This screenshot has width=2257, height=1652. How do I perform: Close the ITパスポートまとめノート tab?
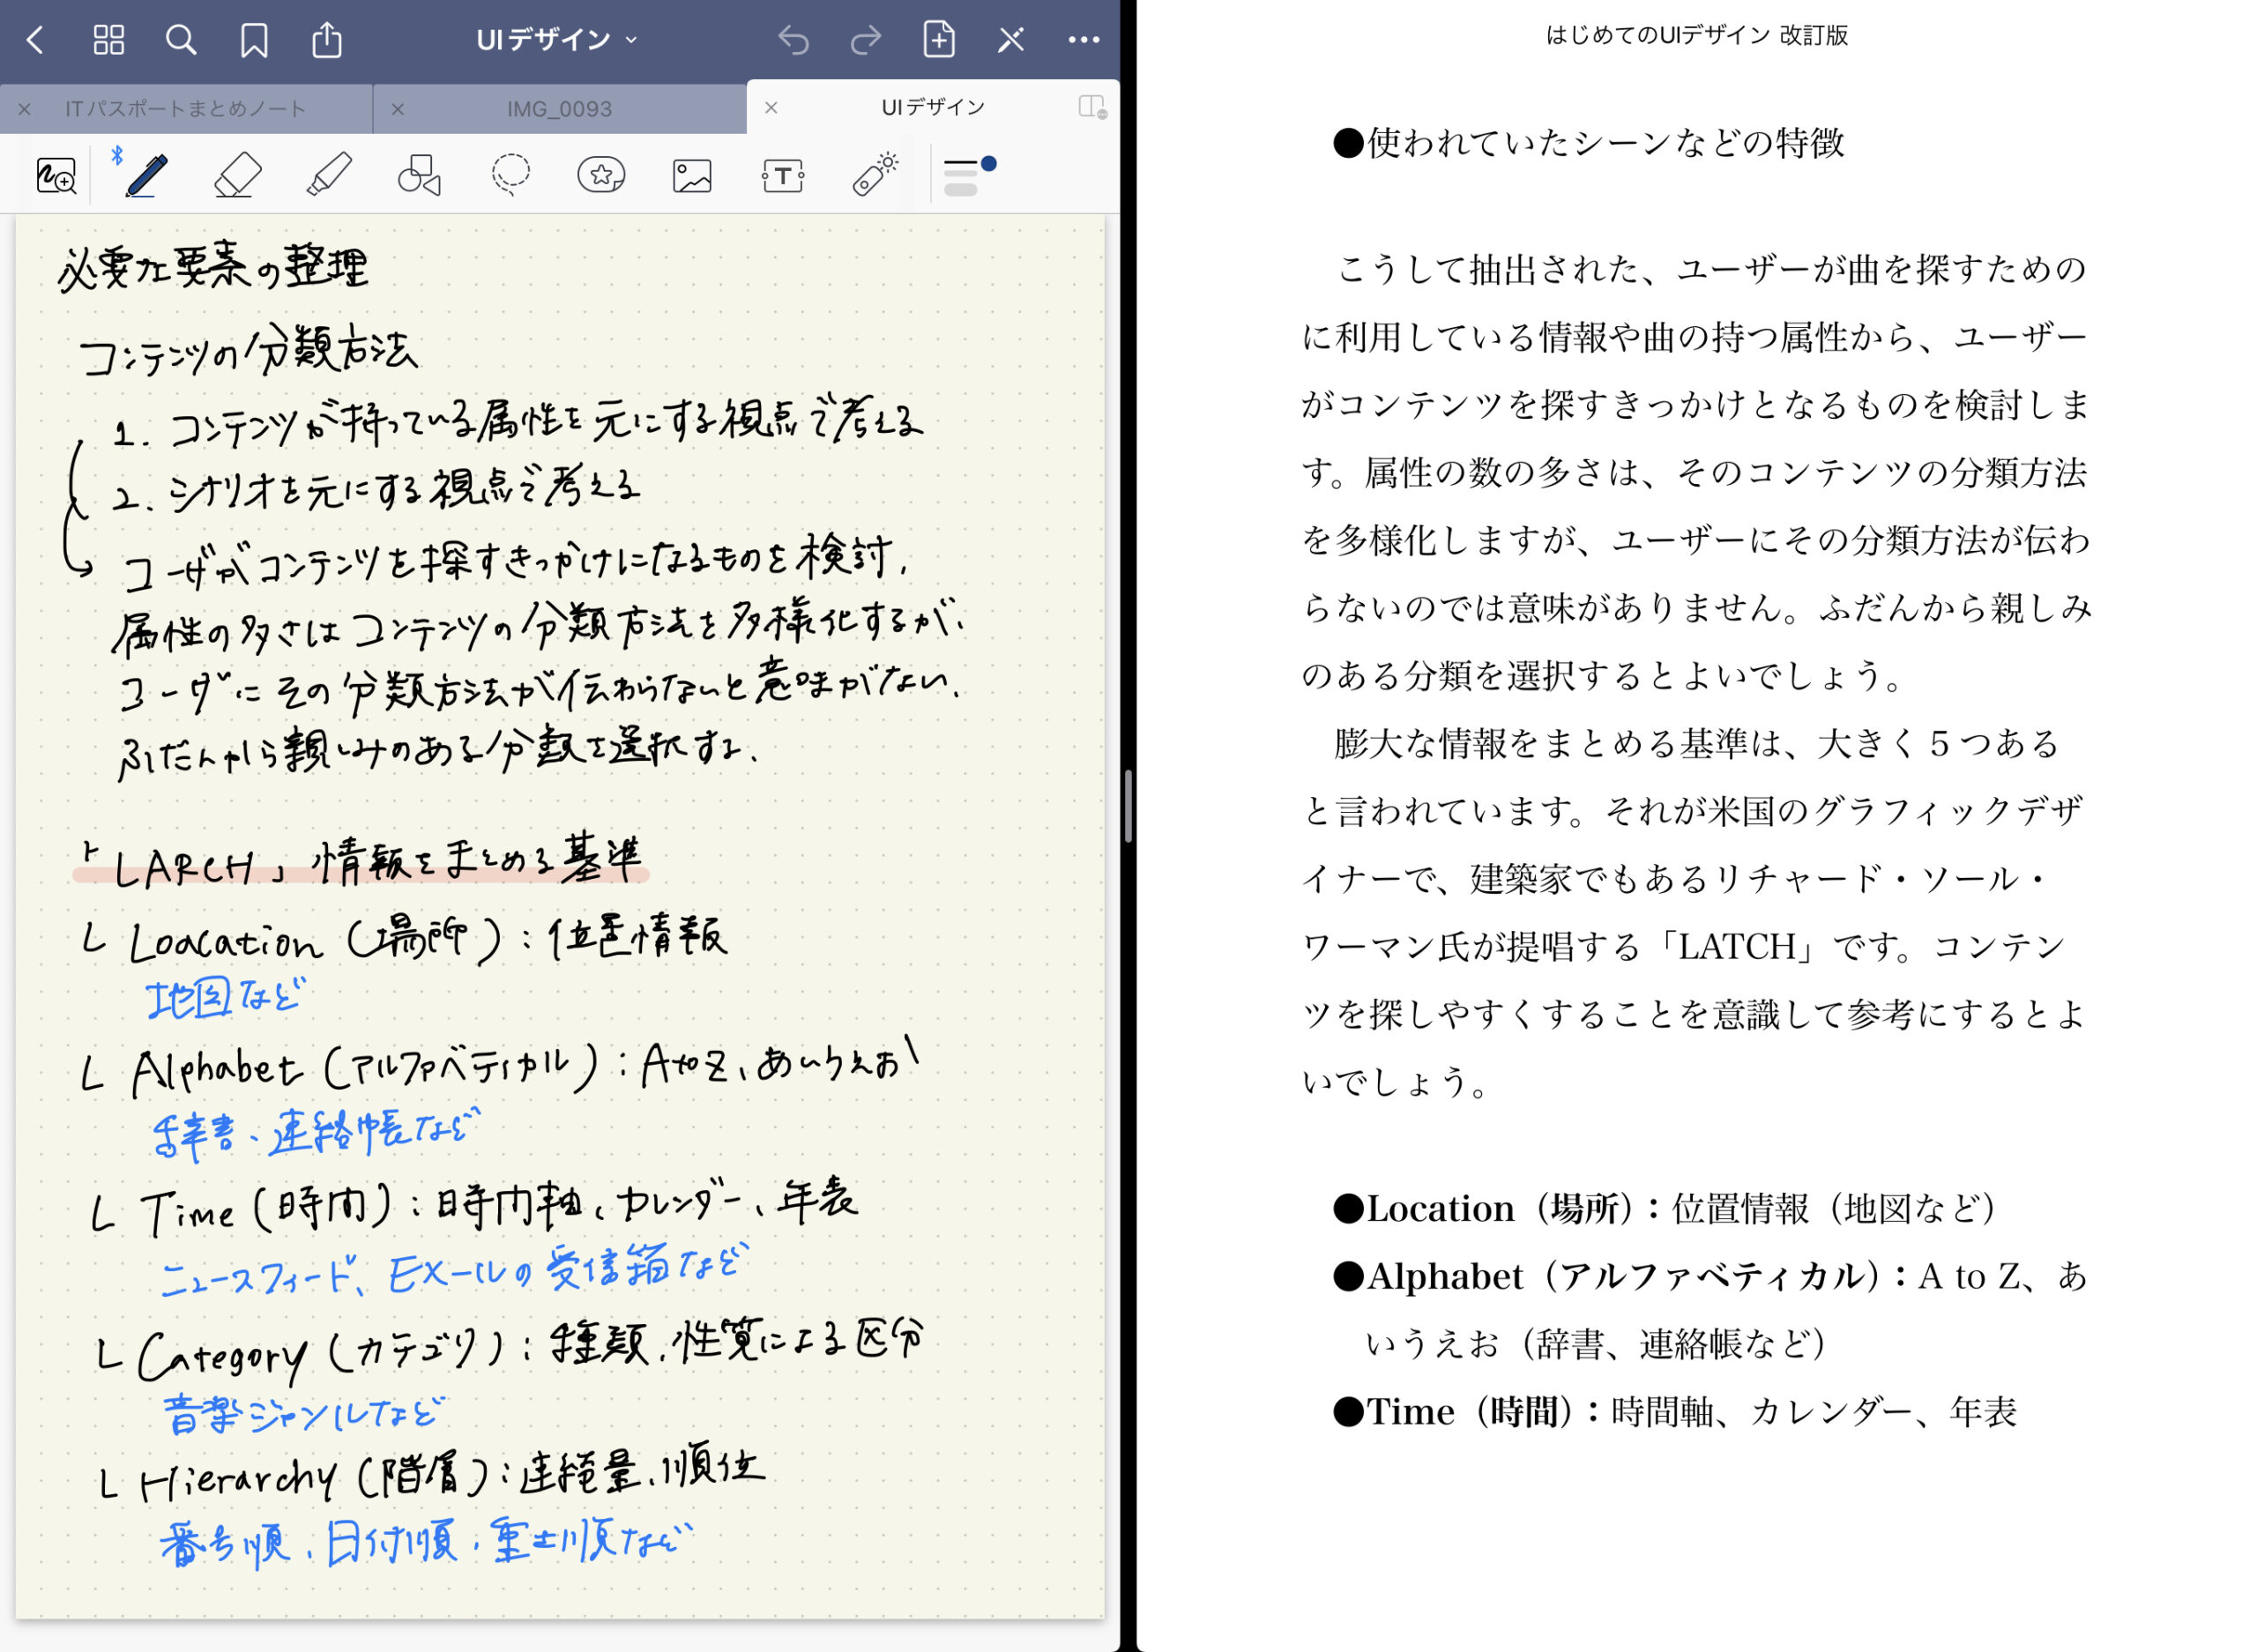tap(25, 109)
